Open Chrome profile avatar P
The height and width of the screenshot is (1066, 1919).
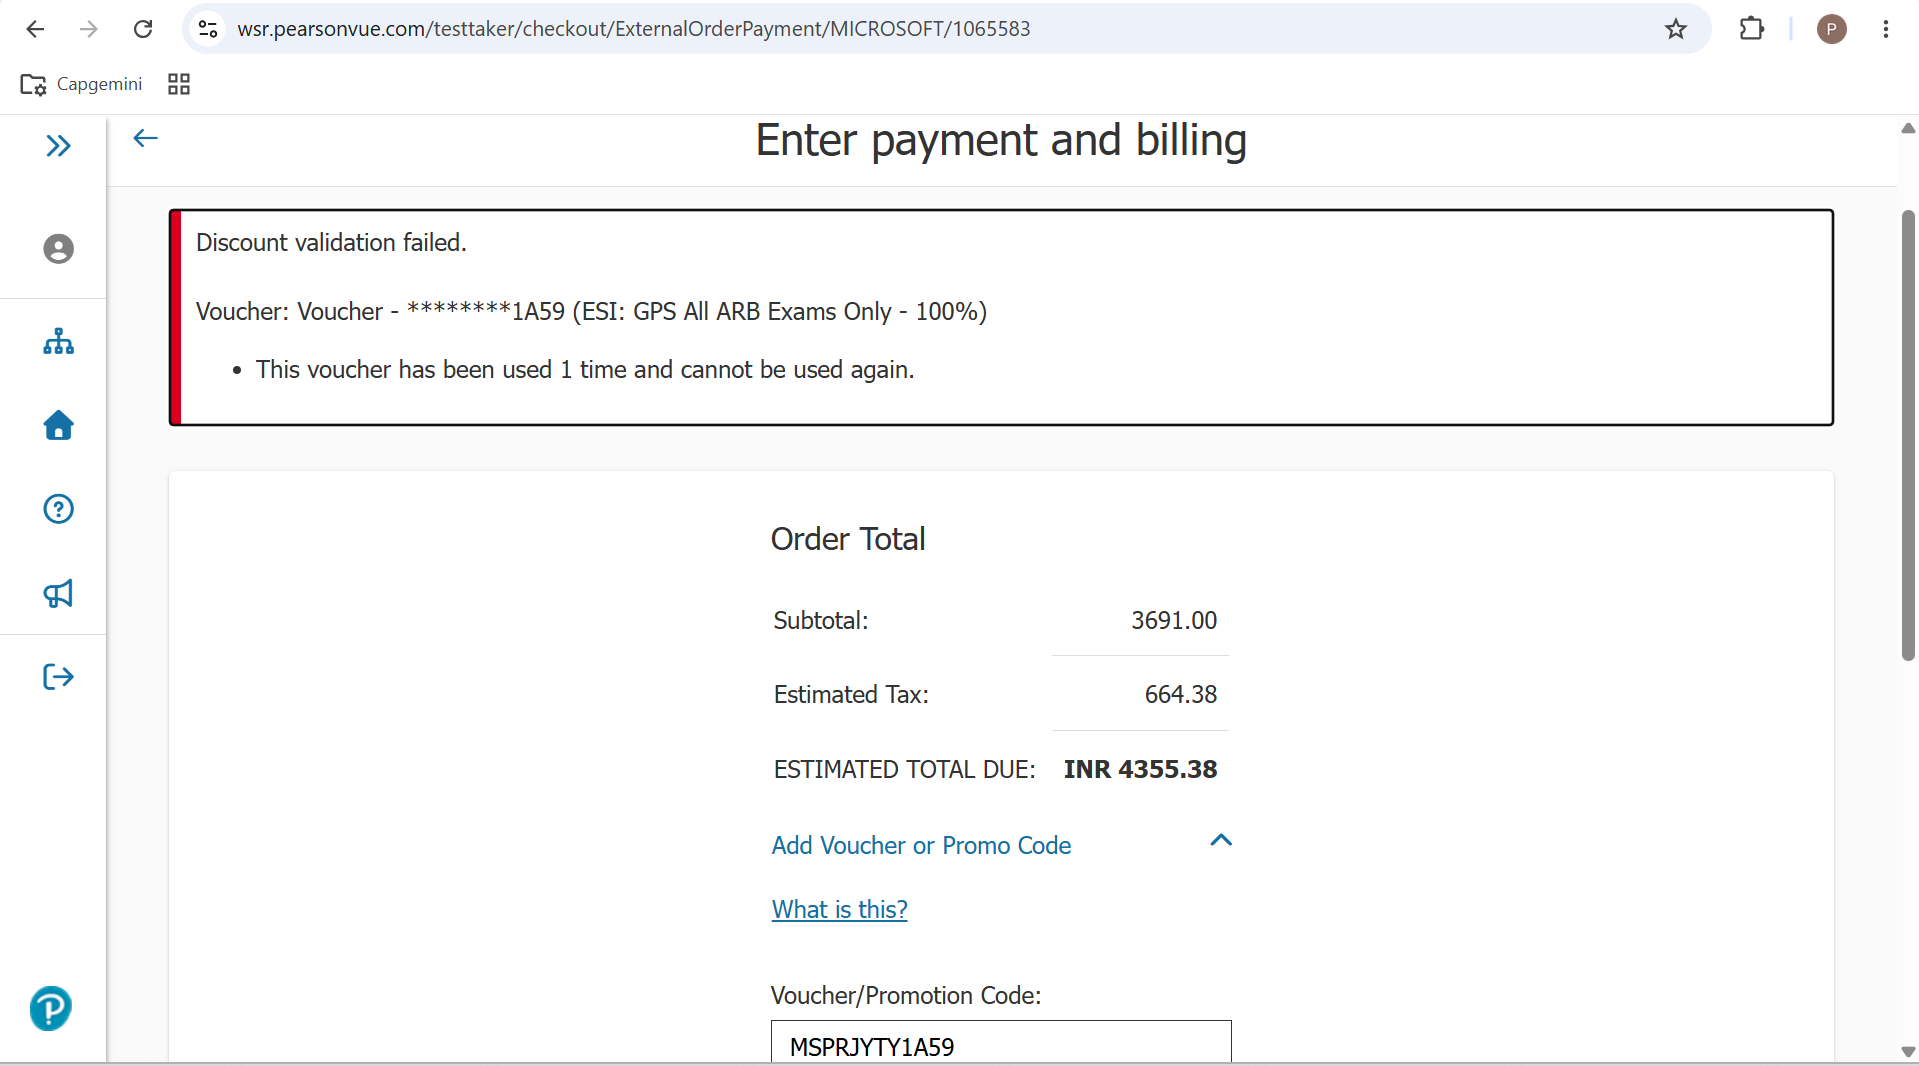point(1831,29)
